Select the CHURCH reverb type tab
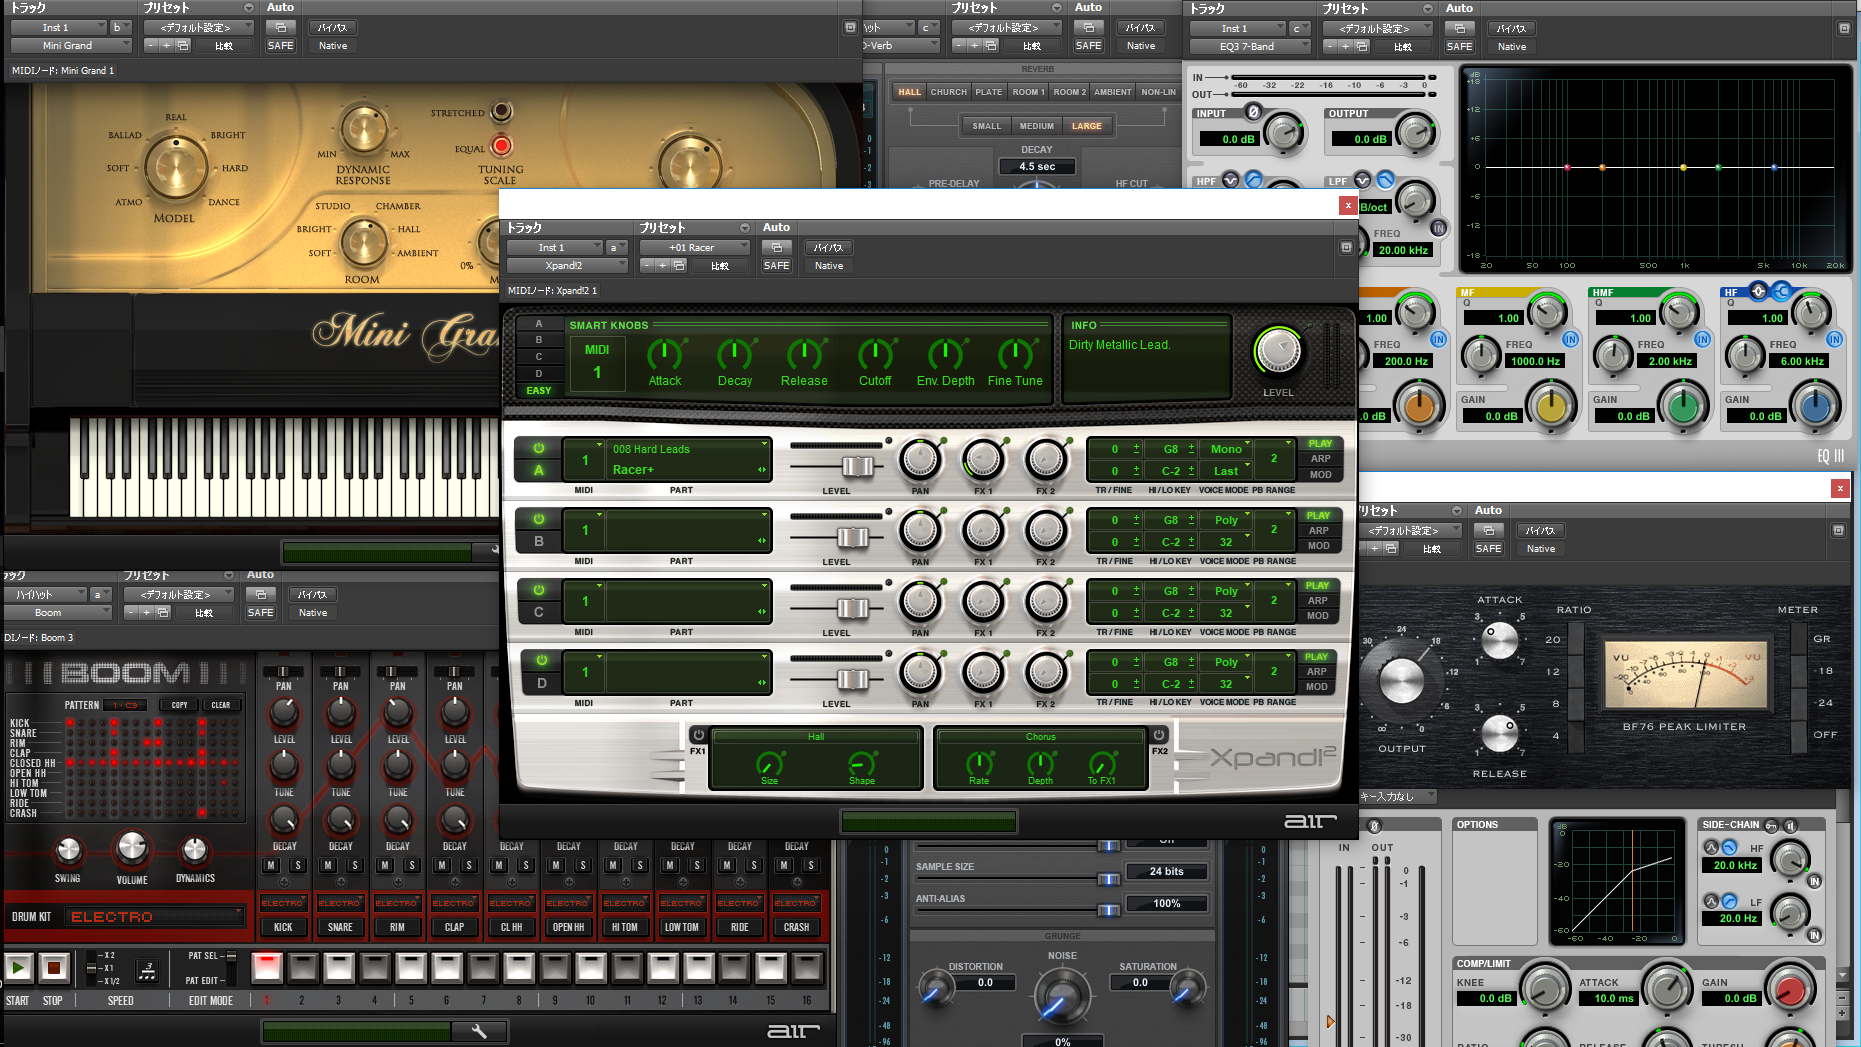Image resolution: width=1861 pixels, height=1047 pixels. (x=948, y=92)
